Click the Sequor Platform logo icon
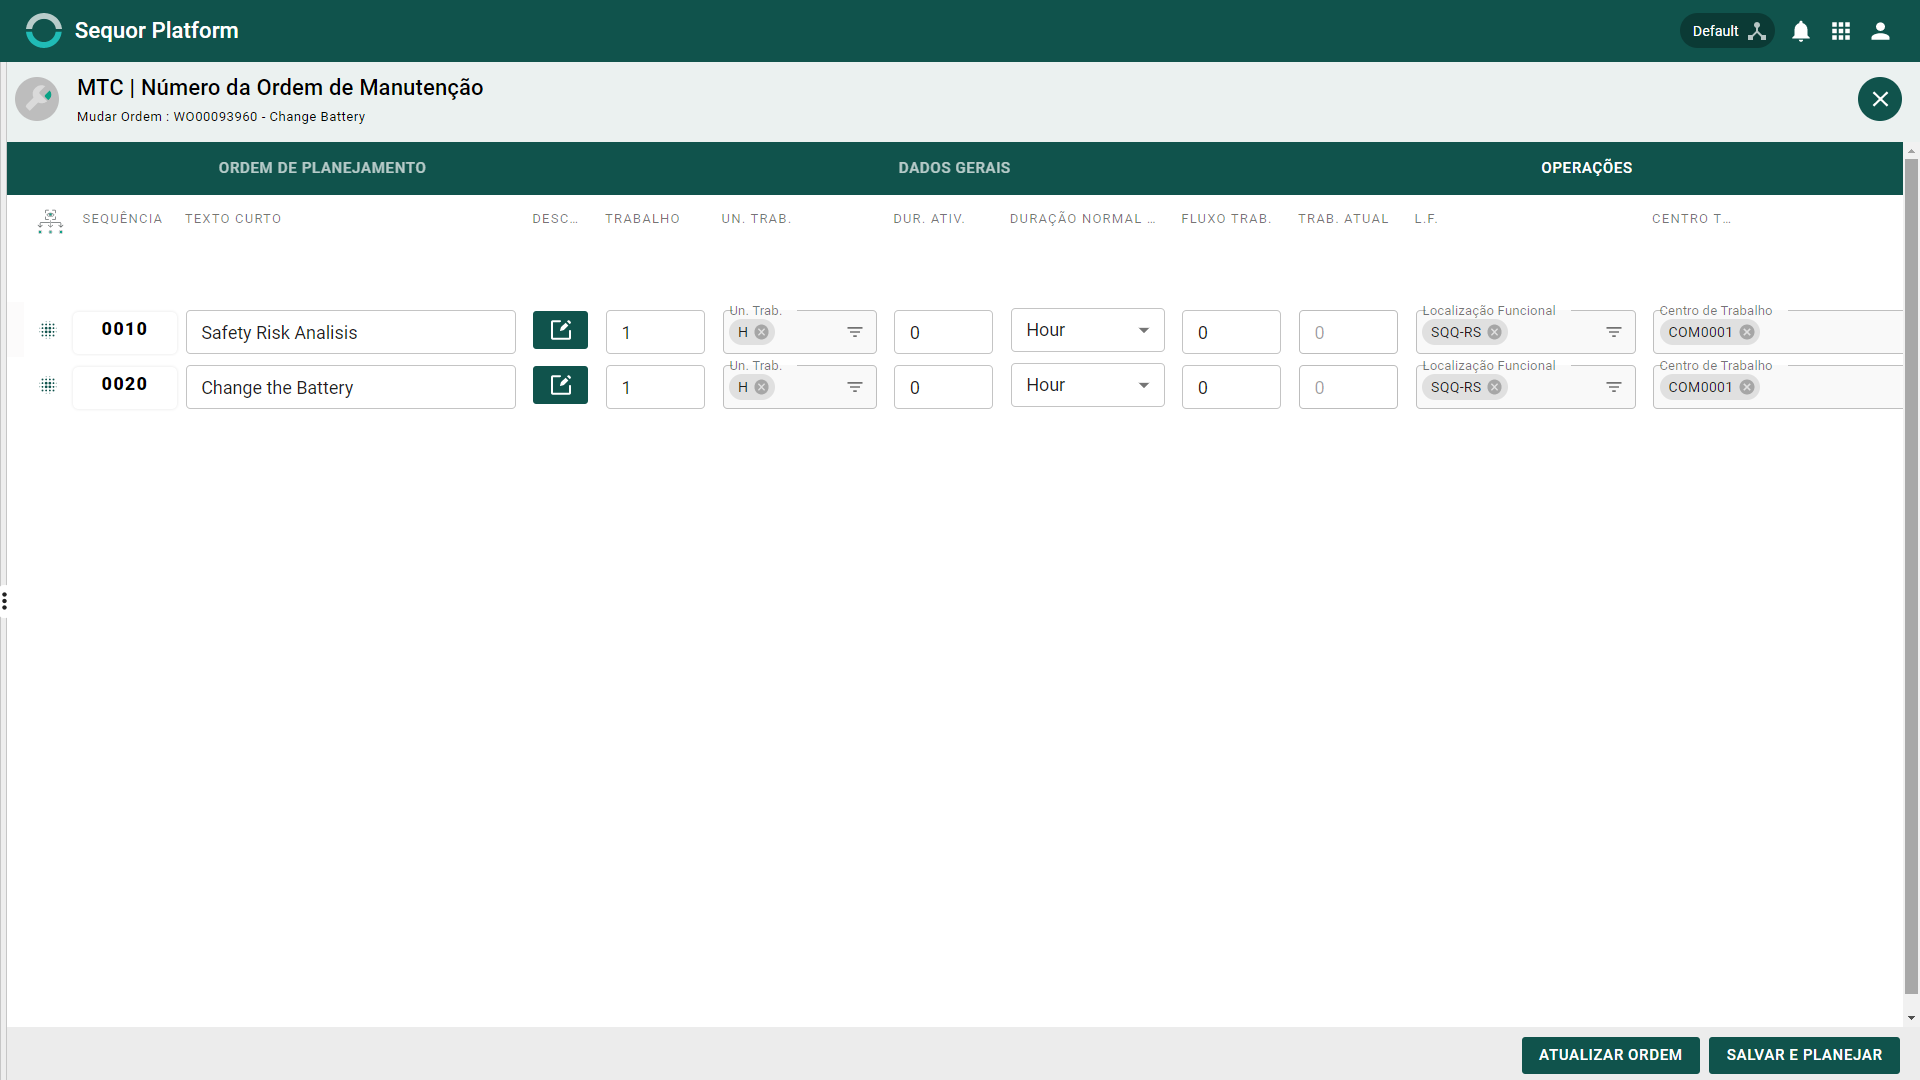This screenshot has height=1080, width=1920. tap(43, 30)
